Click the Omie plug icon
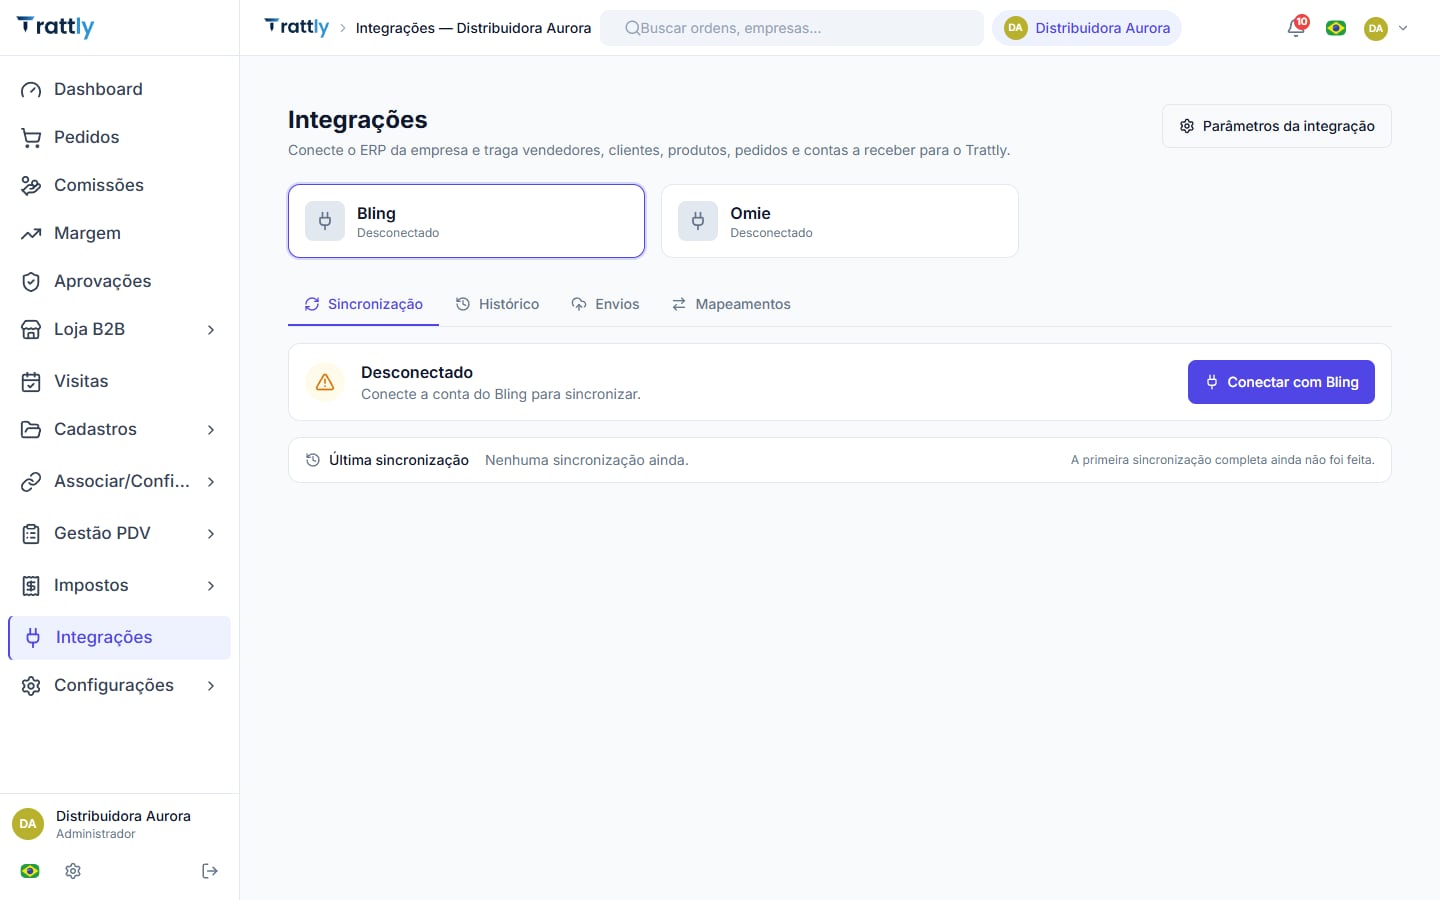This screenshot has height=900, width=1440. point(698,221)
